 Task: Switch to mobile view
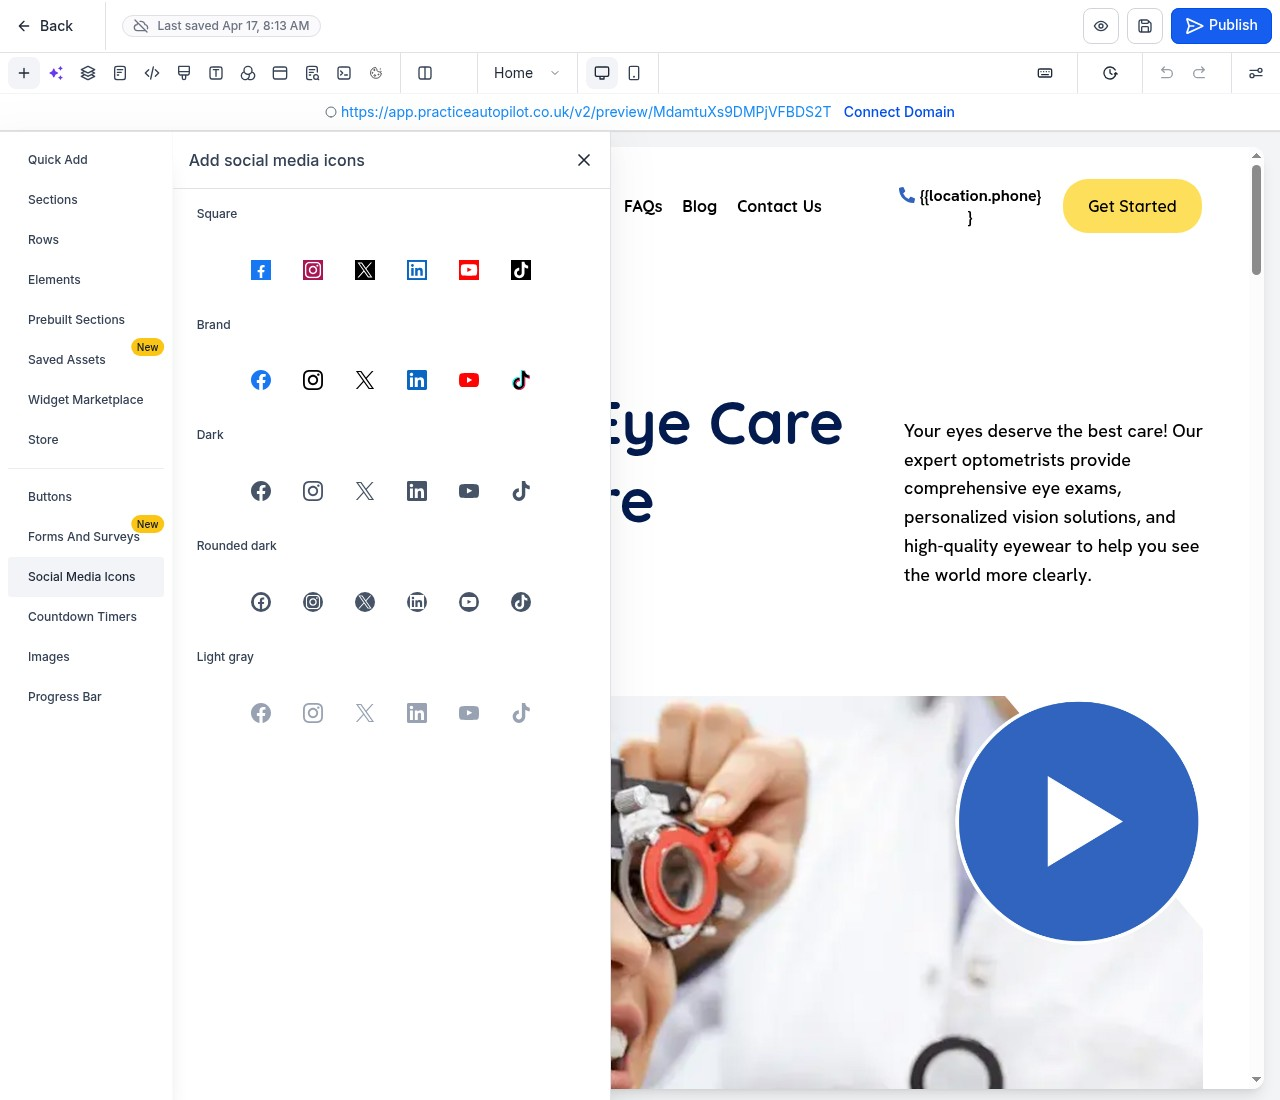click(x=634, y=73)
